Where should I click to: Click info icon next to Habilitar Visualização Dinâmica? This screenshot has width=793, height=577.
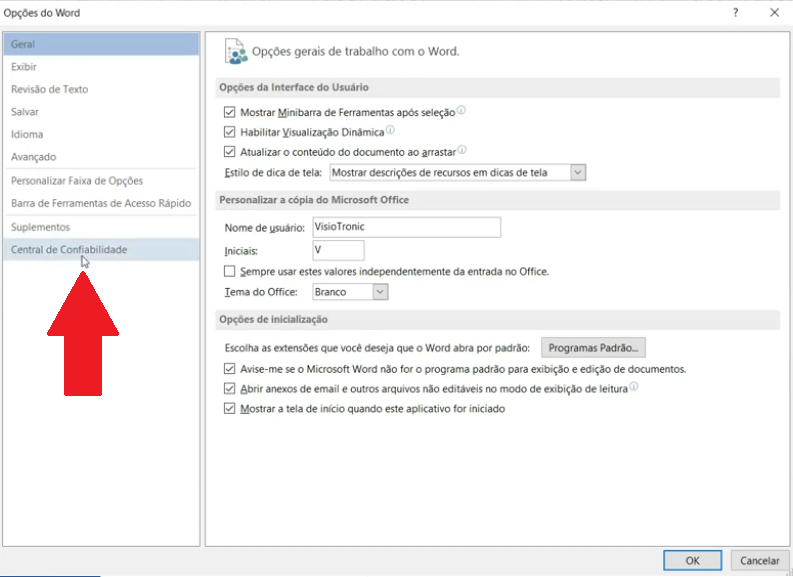390,130
